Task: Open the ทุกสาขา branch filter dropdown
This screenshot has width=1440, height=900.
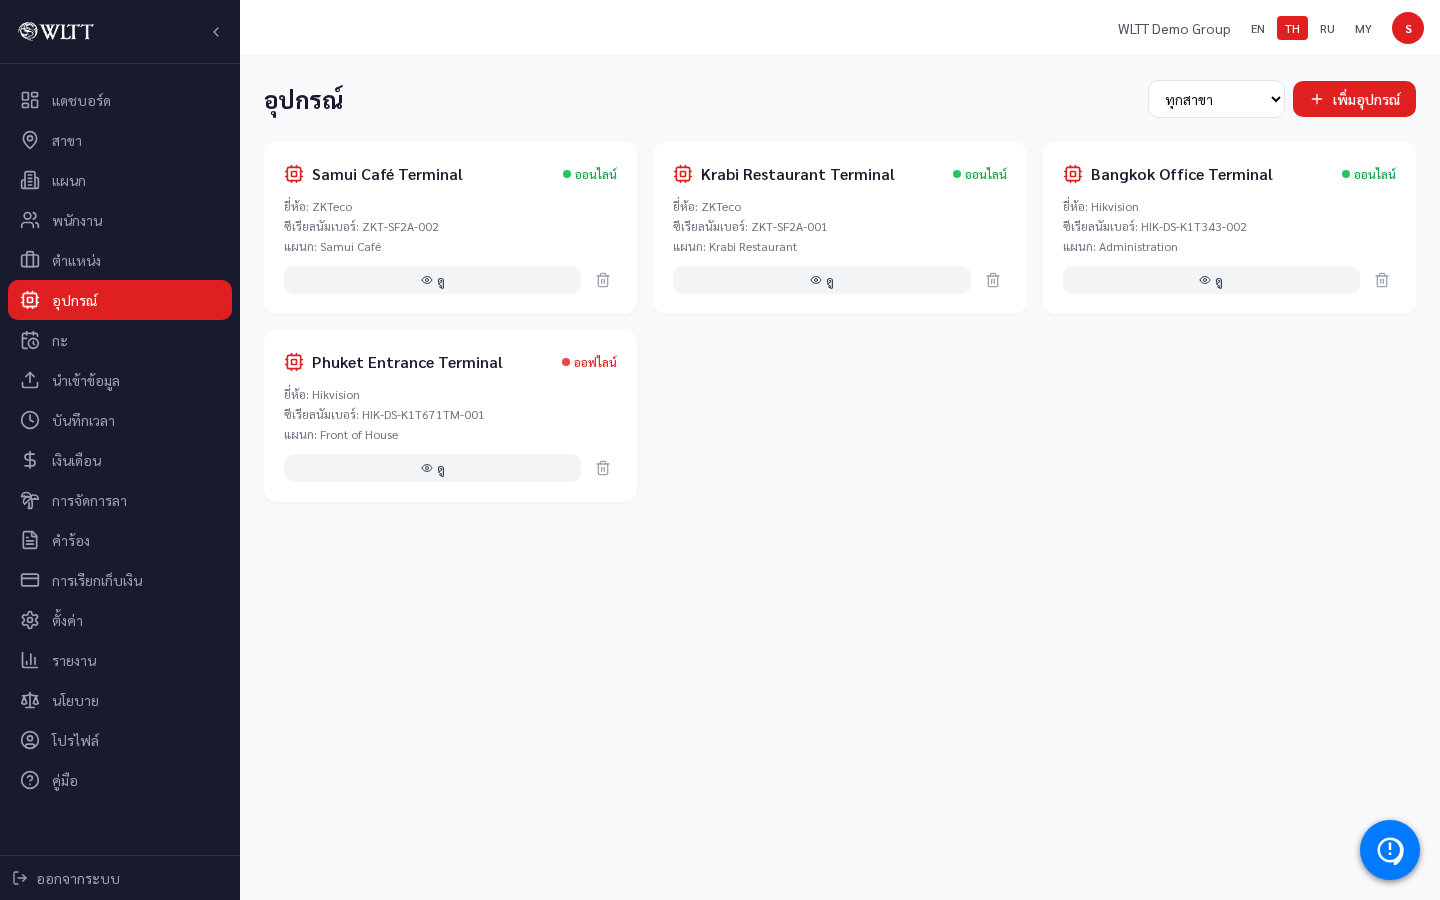Action: (1216, 99)
